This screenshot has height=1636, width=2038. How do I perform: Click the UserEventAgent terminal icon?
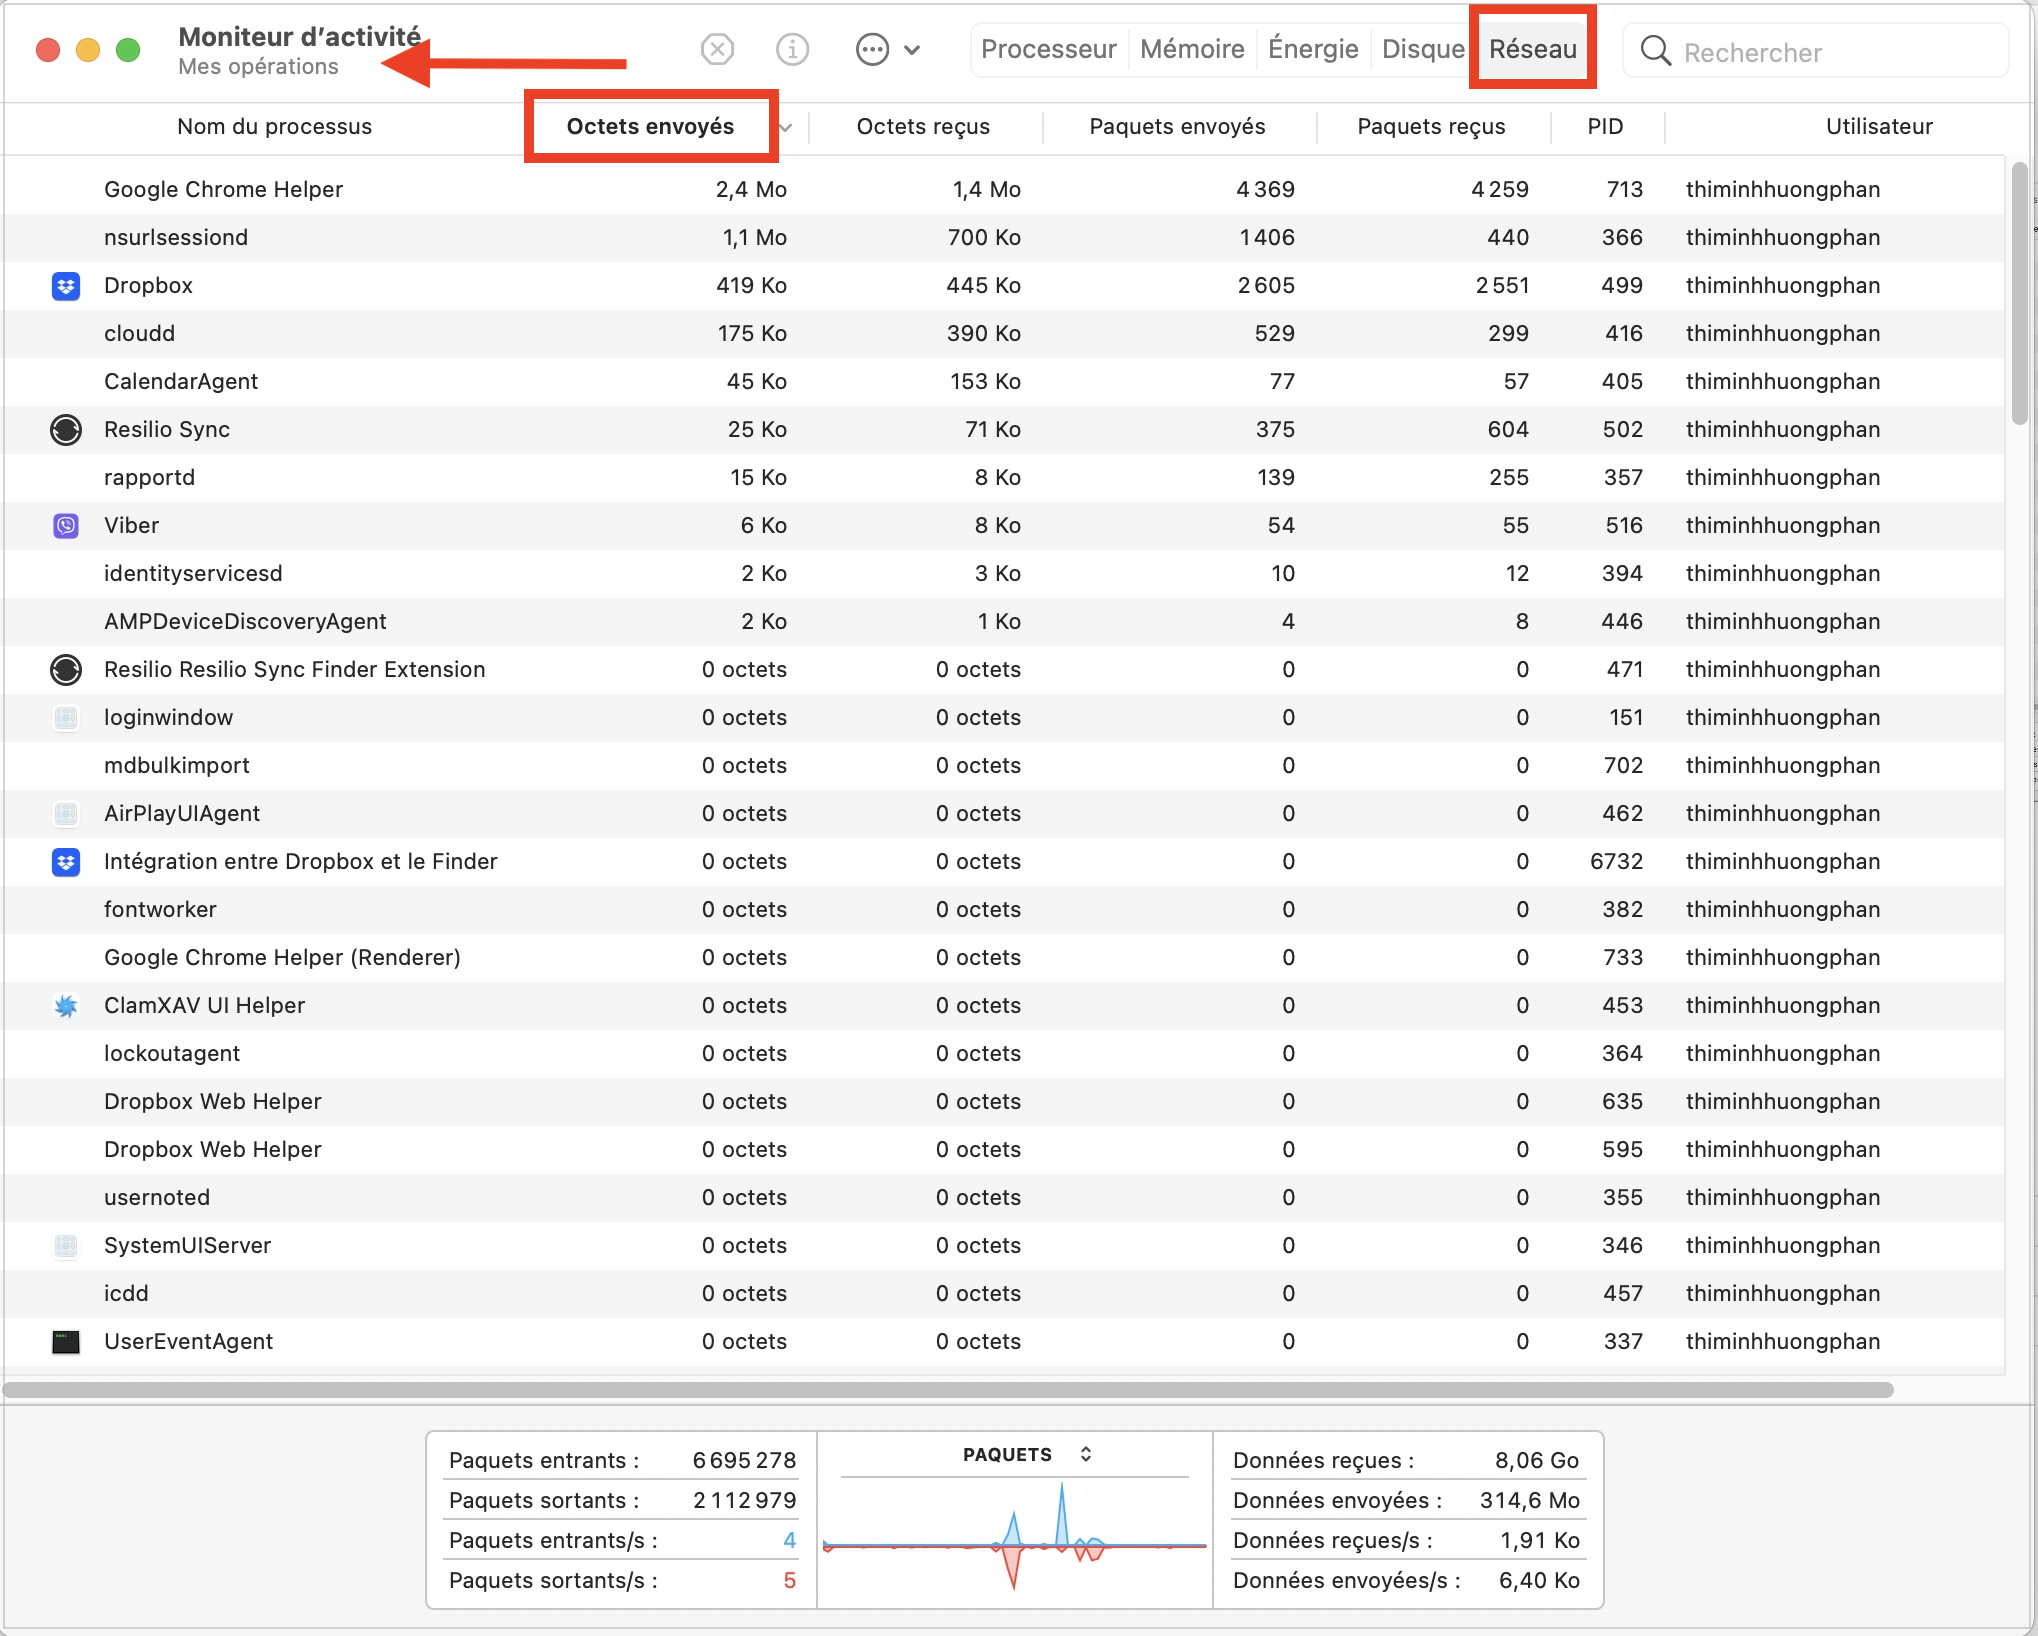66,1342
